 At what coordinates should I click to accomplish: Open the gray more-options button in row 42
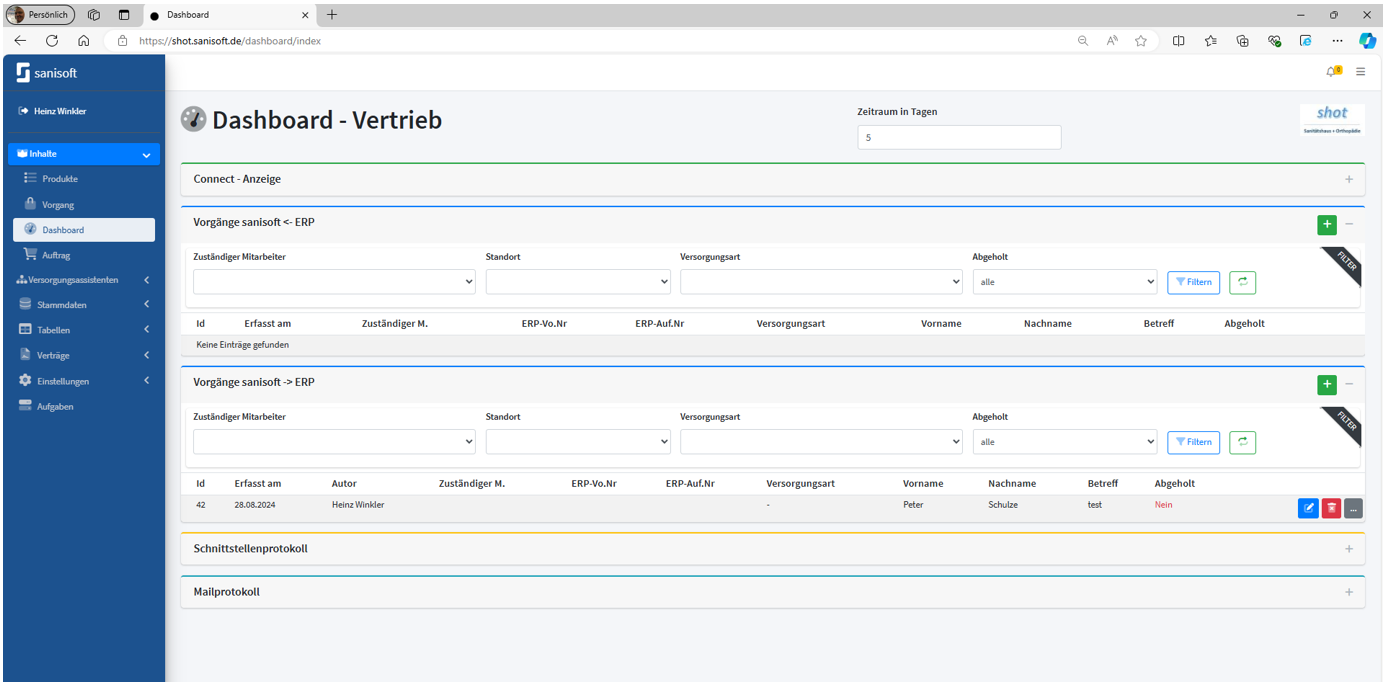pos(1353,508)
